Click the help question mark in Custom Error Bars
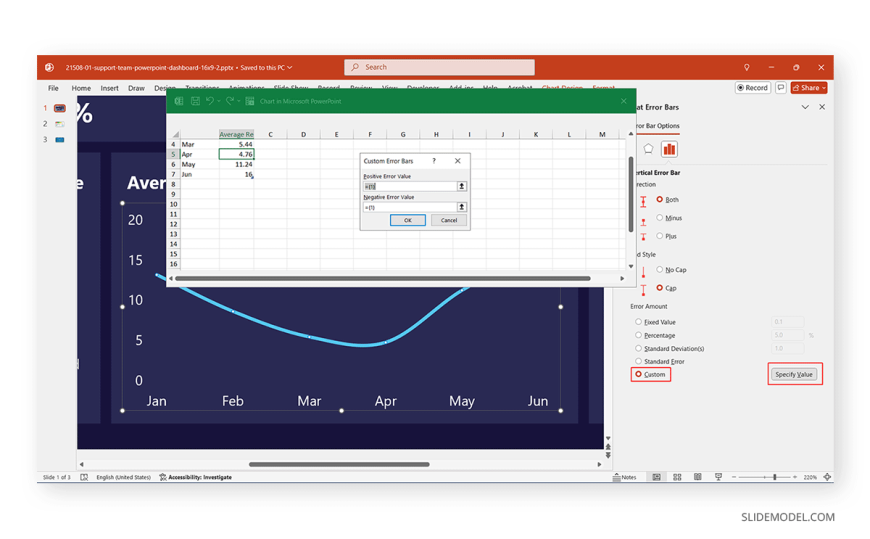Screen dimensions: 870x539 tap(434, 161)
